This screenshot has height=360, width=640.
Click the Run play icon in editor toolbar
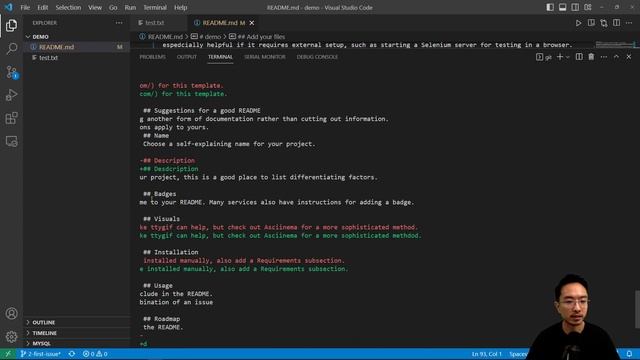tap(578, 23)
